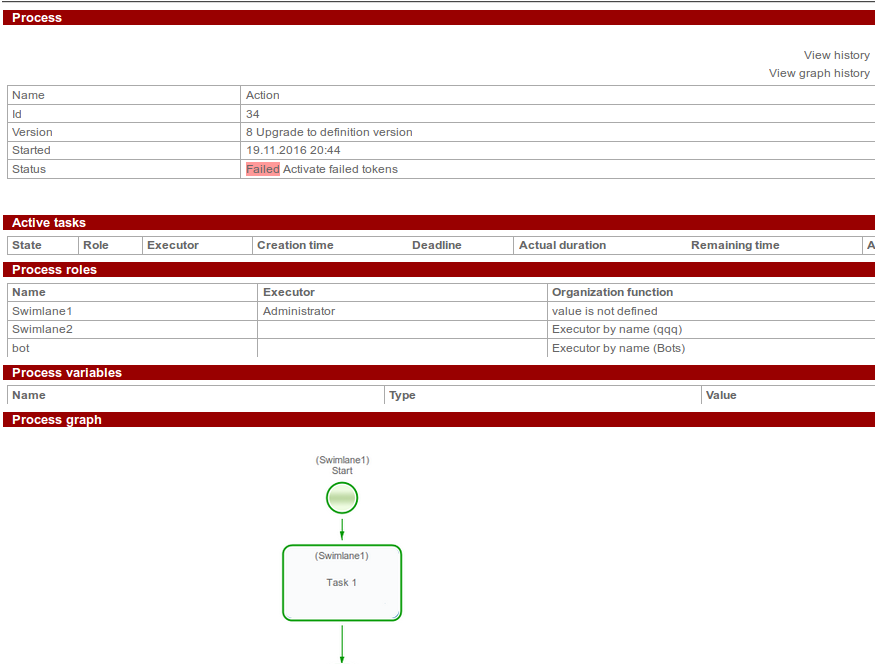This screenshot has width=875, height=664.
Task: Collapse the Process roles section header
Action: click(x=54, y=270)
